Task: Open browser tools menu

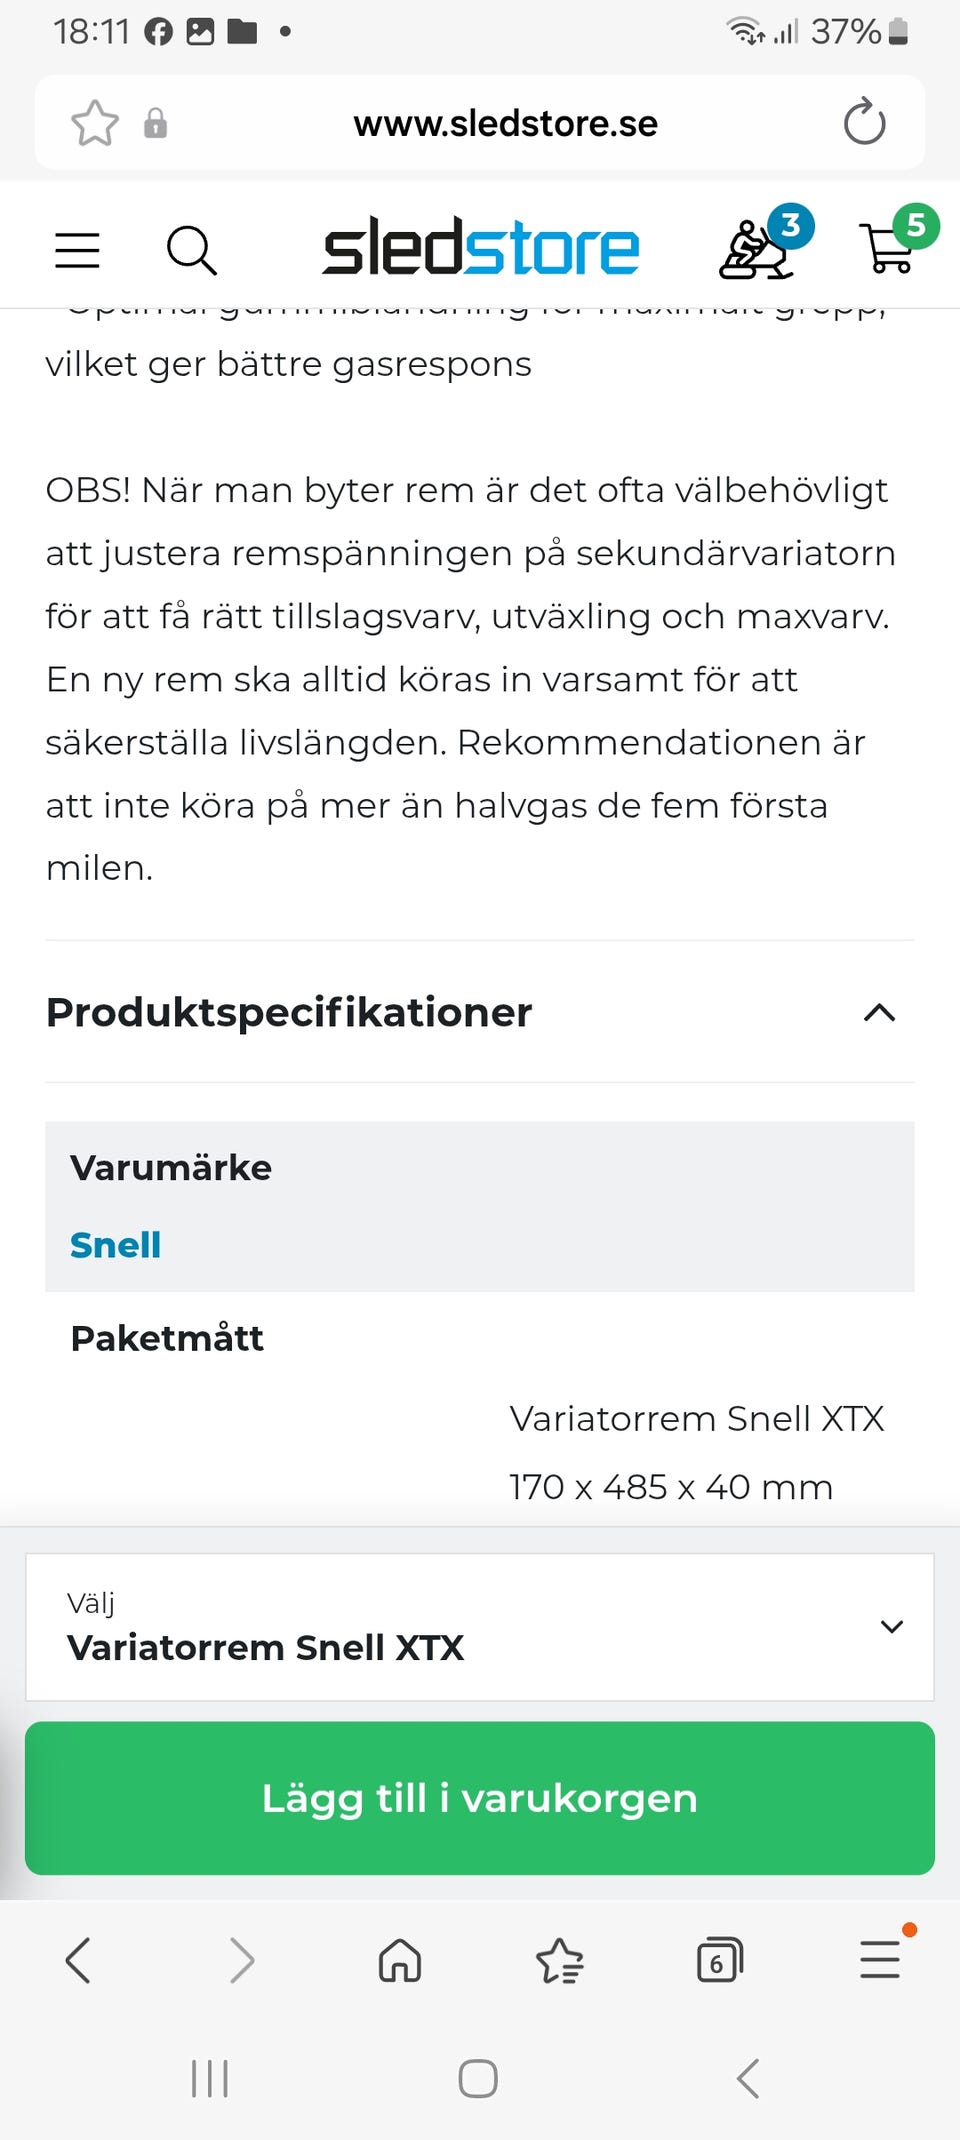Action: point(880,1960)
